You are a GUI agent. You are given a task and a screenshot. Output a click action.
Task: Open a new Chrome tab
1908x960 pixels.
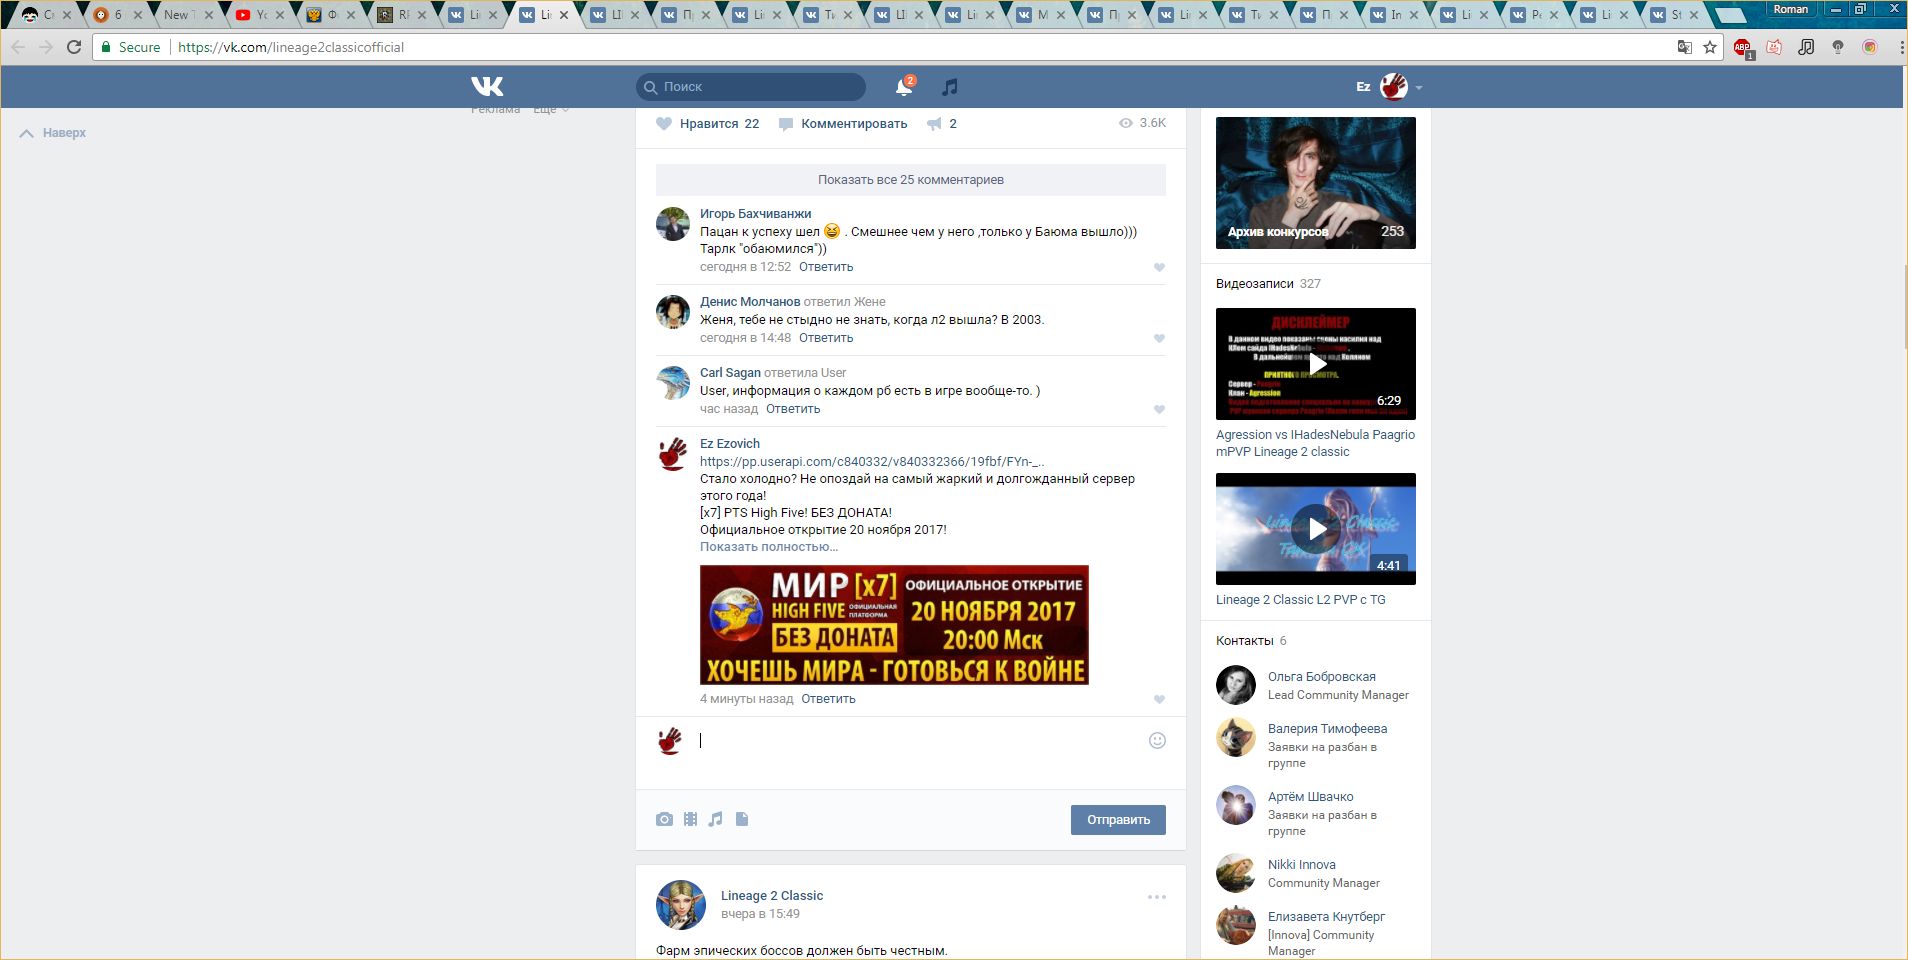point(1731,14)
